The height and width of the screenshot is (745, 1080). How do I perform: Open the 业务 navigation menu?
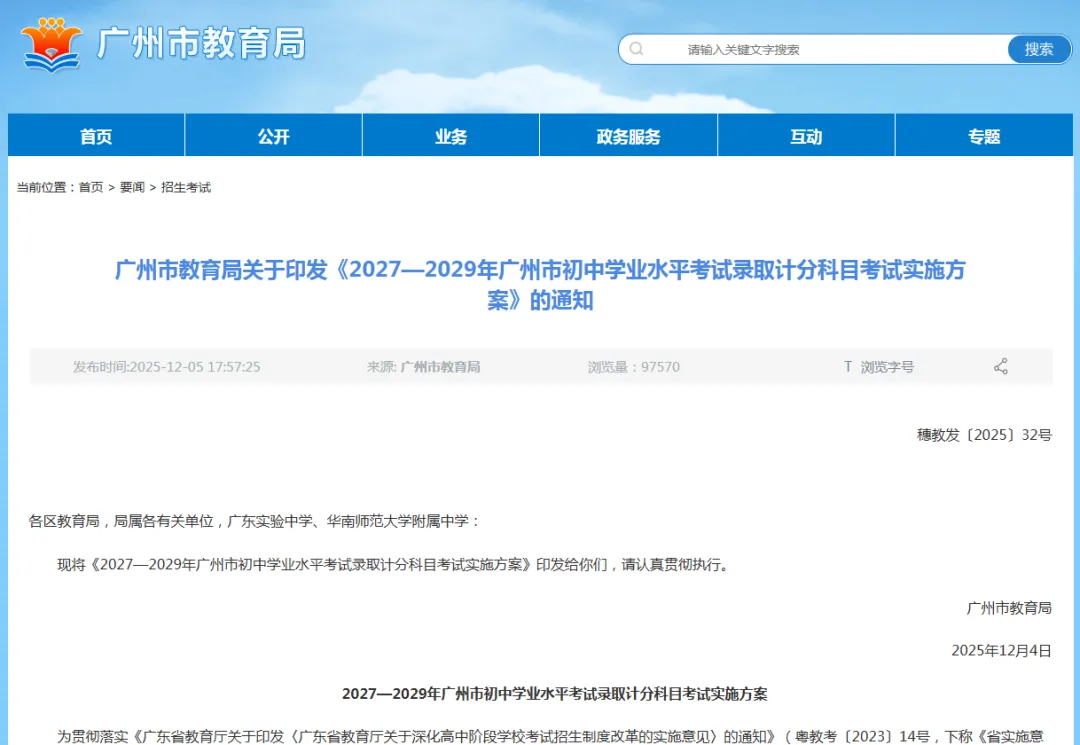(x=450, y=135)
